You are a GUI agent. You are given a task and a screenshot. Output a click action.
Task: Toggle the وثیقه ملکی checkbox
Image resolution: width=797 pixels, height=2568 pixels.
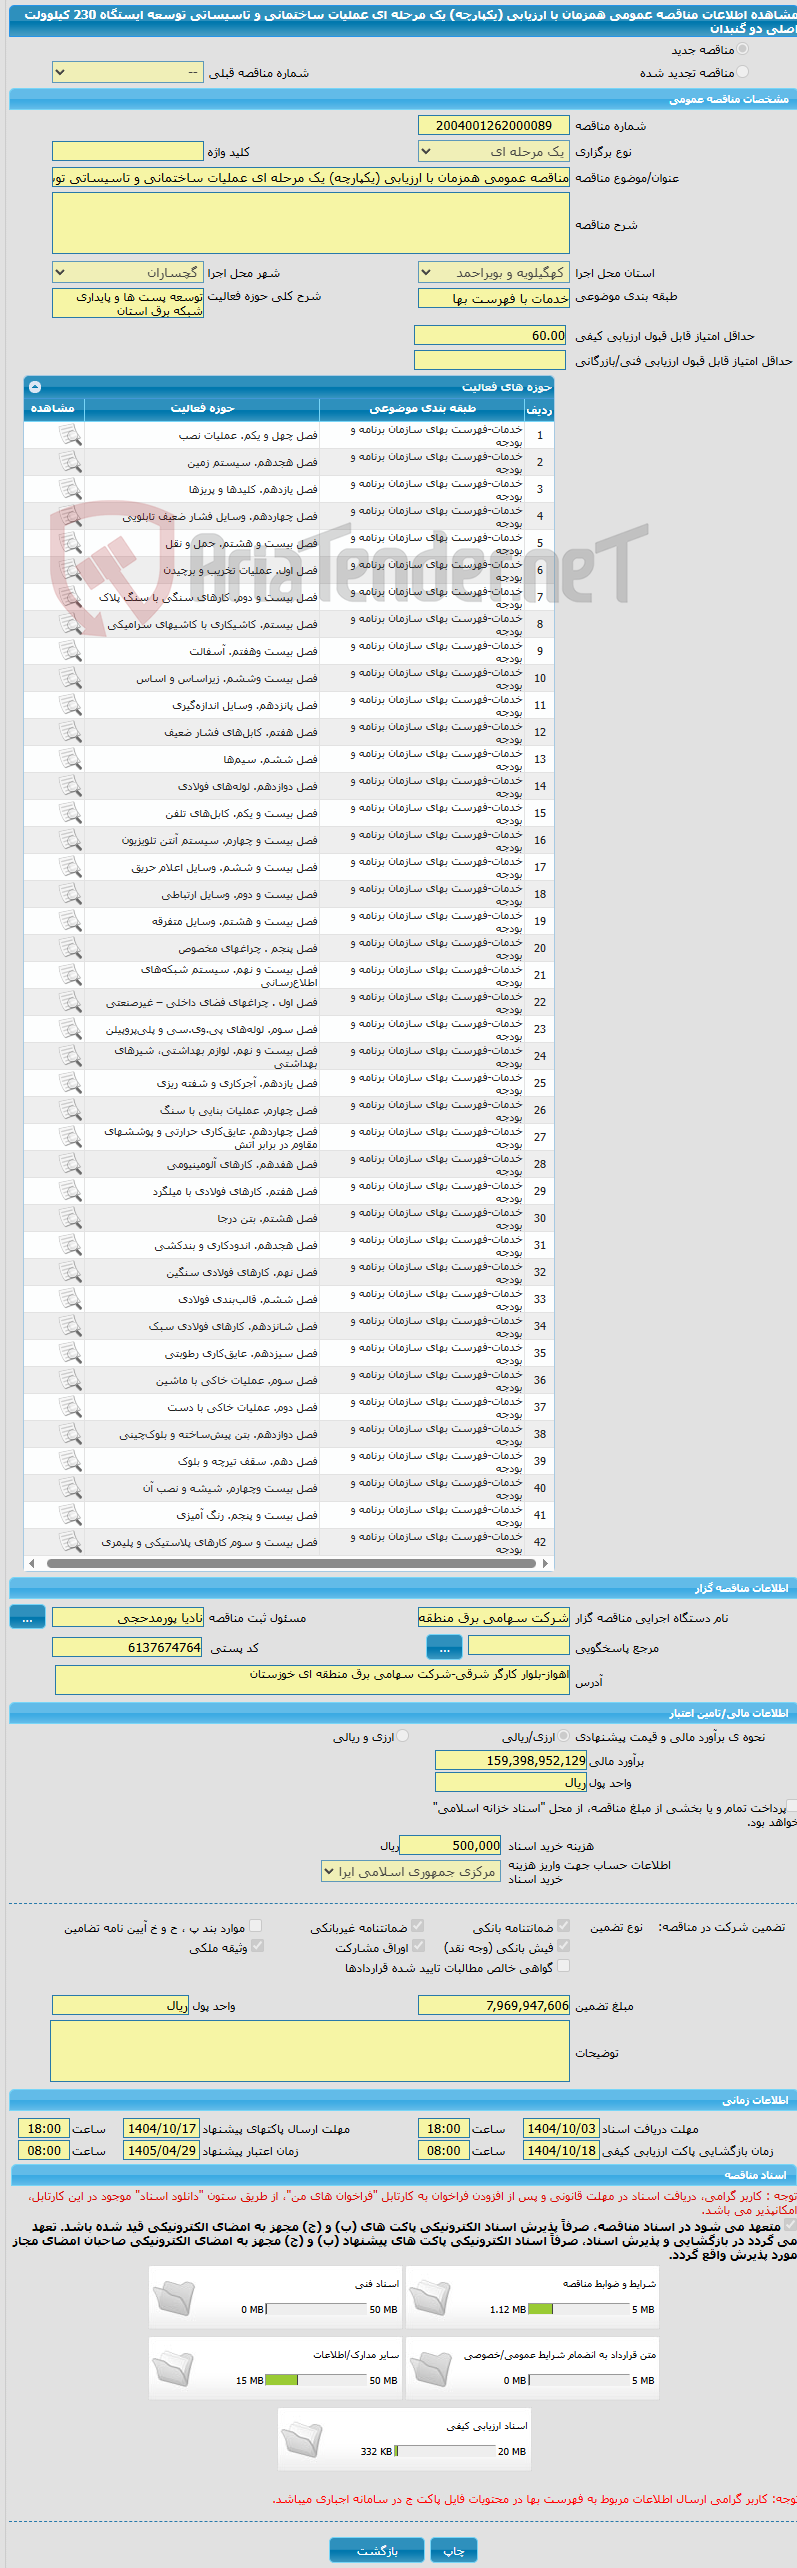257,1946
